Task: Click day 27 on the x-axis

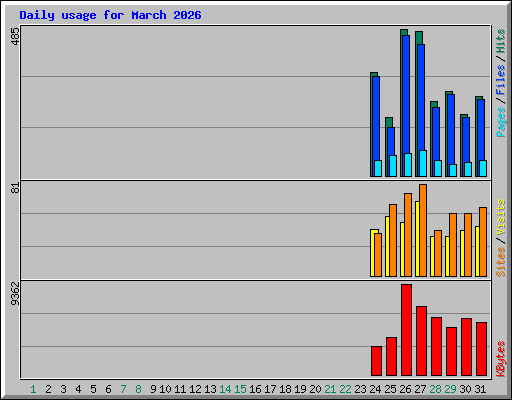Action: (420, 389)
